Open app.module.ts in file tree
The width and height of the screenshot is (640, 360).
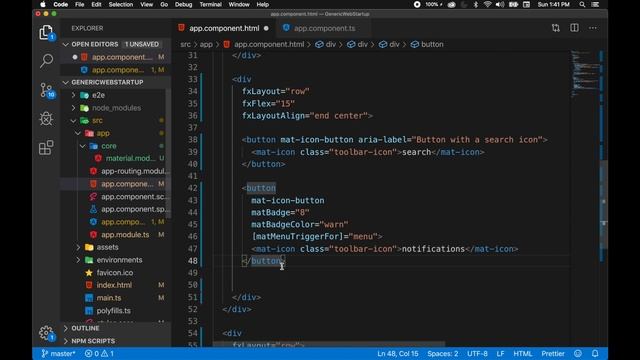[125, 235]
